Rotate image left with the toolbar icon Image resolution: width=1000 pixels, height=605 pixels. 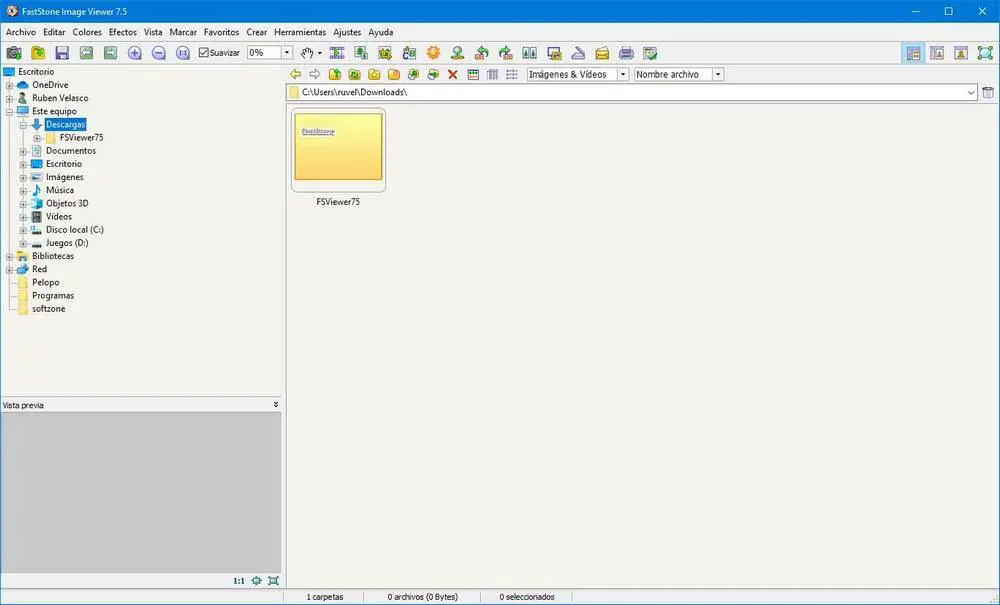(482, 53)
